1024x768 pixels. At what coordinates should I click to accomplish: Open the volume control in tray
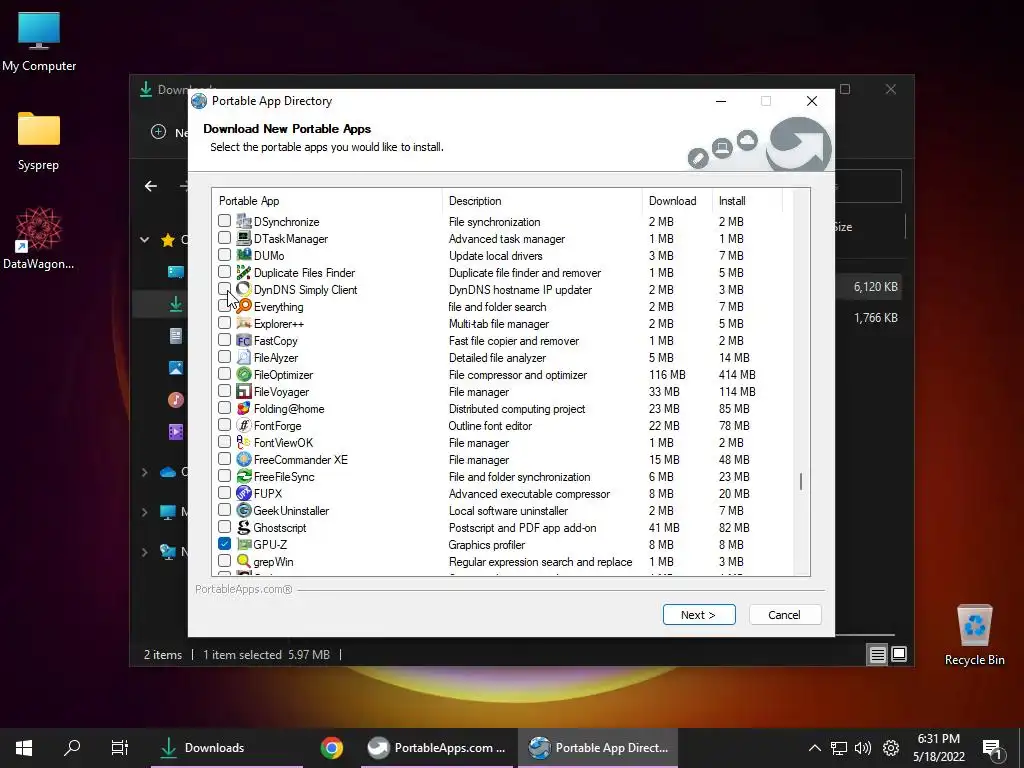click(863, 748)
